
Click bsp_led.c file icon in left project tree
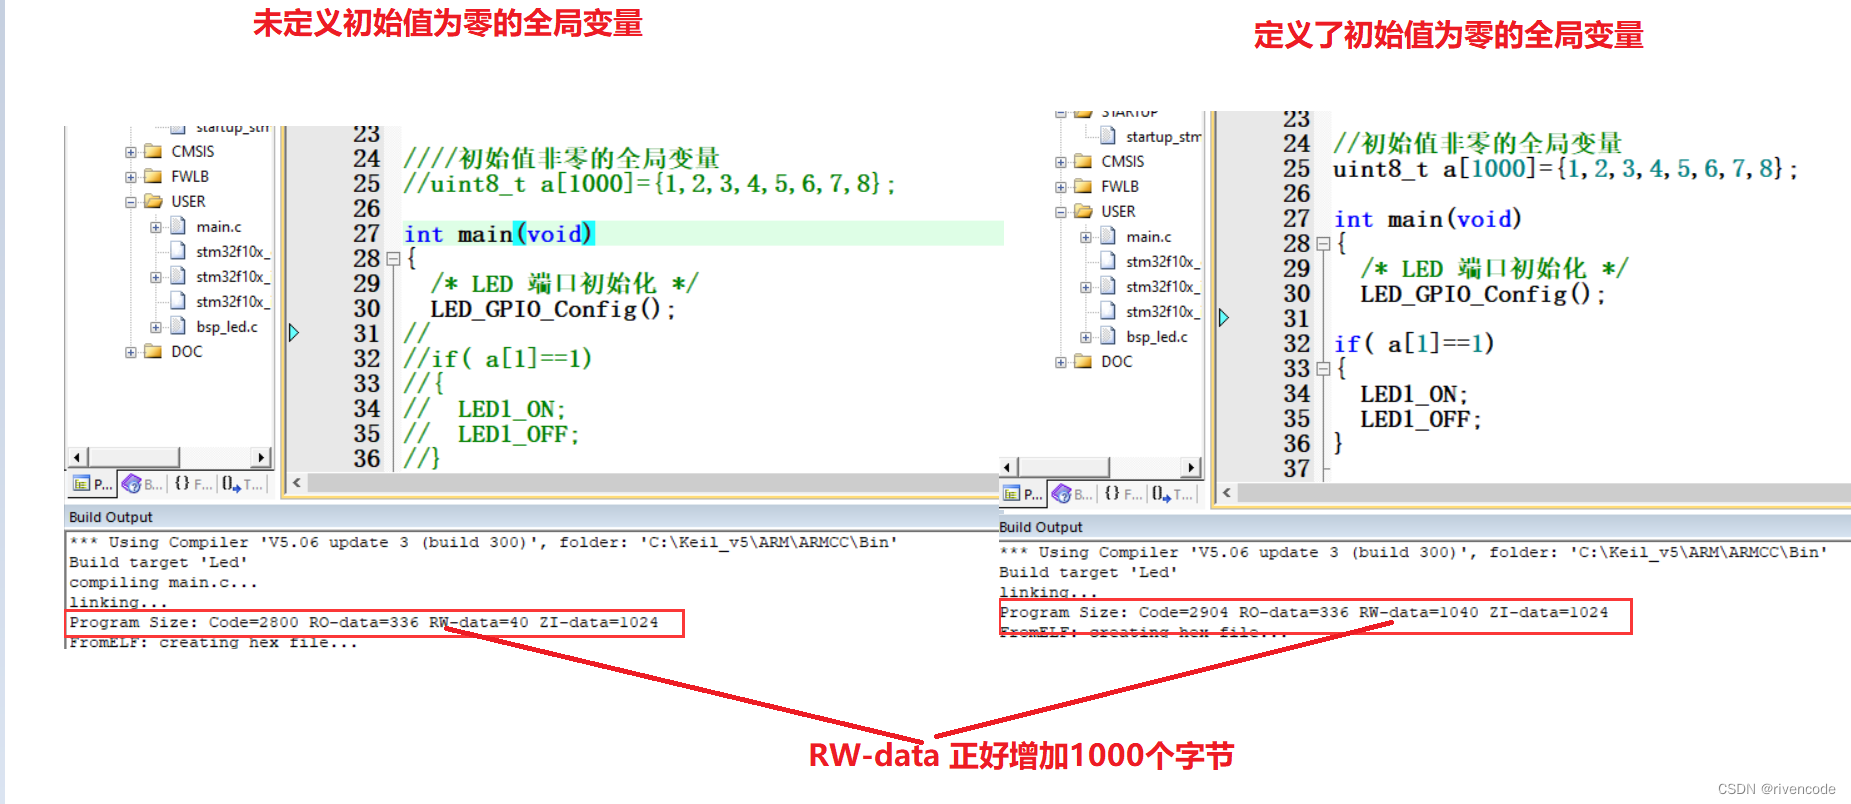[178, 326]
